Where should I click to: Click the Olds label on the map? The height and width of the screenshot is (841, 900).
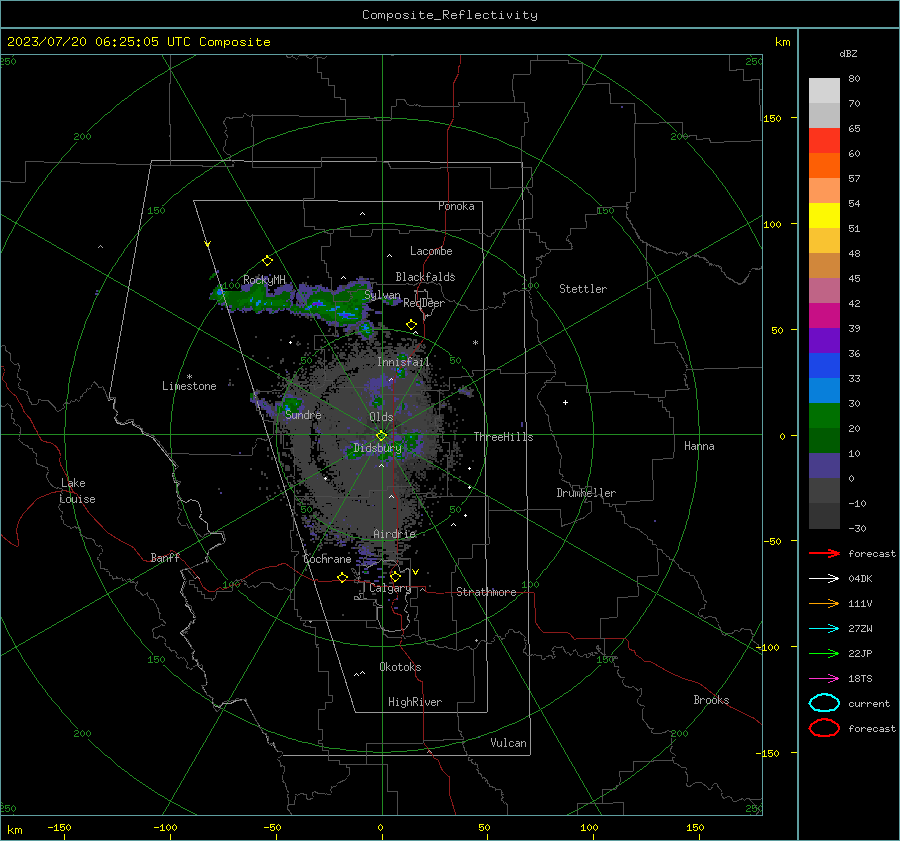[381, 417]
